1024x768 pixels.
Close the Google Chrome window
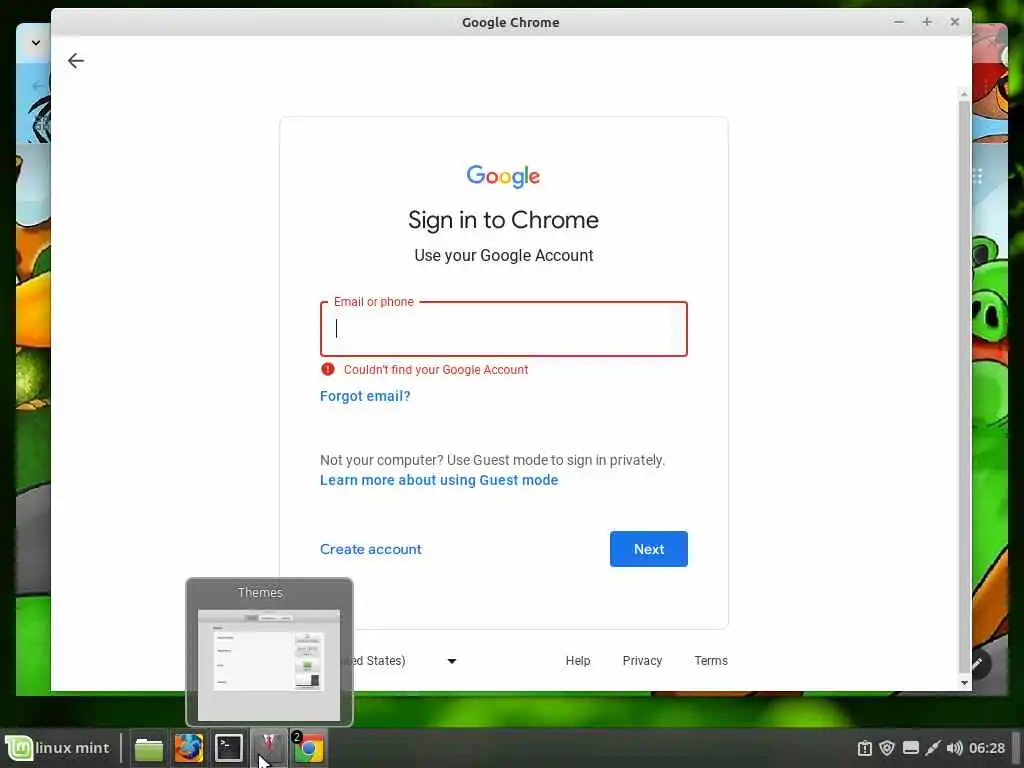click(955, 22)
